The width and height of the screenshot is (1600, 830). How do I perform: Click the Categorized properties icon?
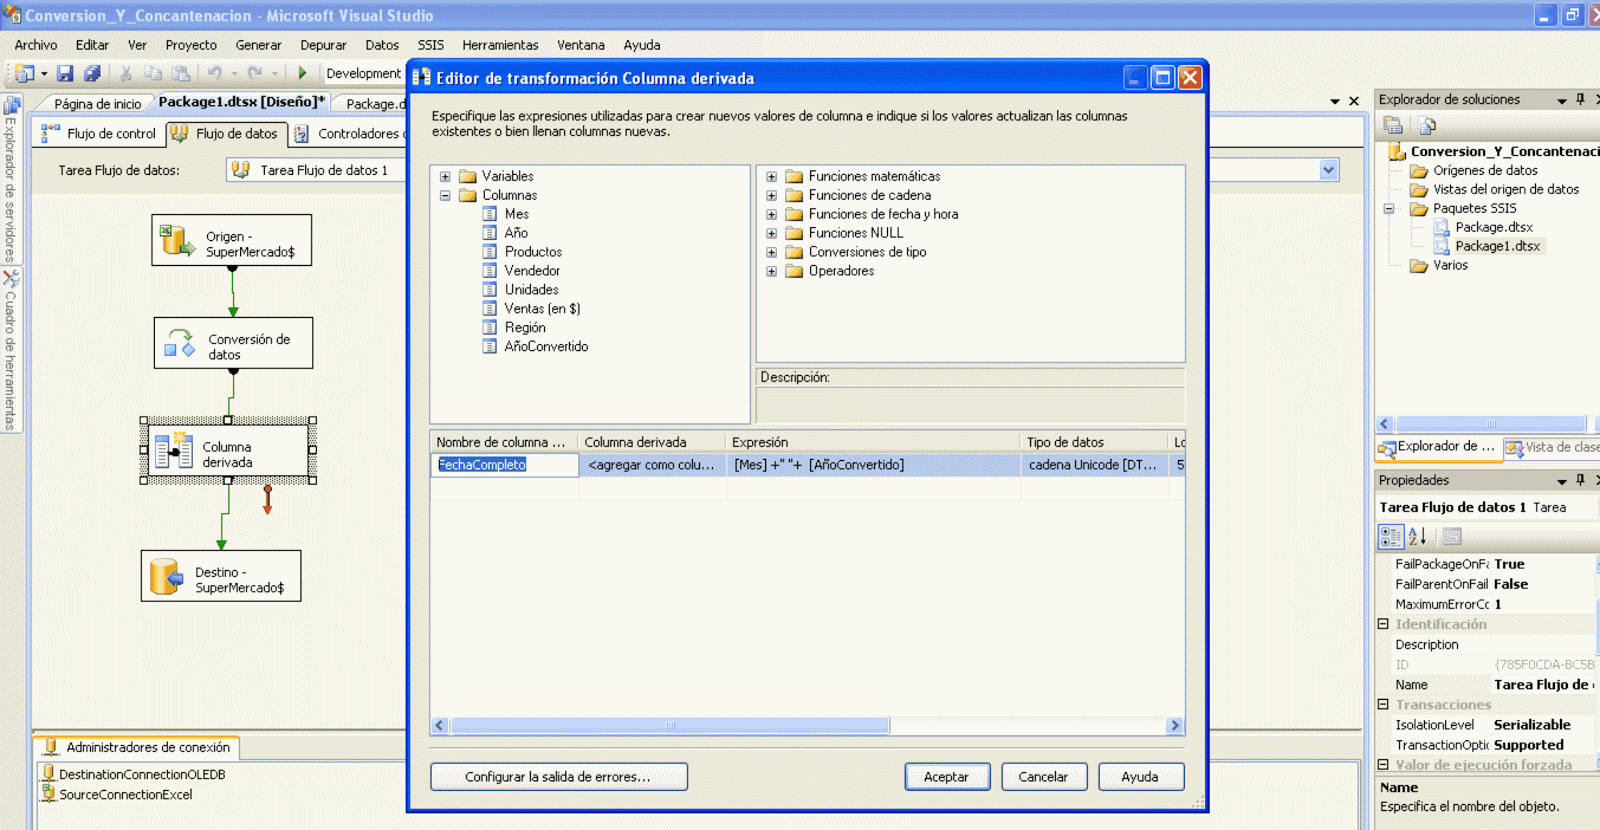pos(1391,537)
